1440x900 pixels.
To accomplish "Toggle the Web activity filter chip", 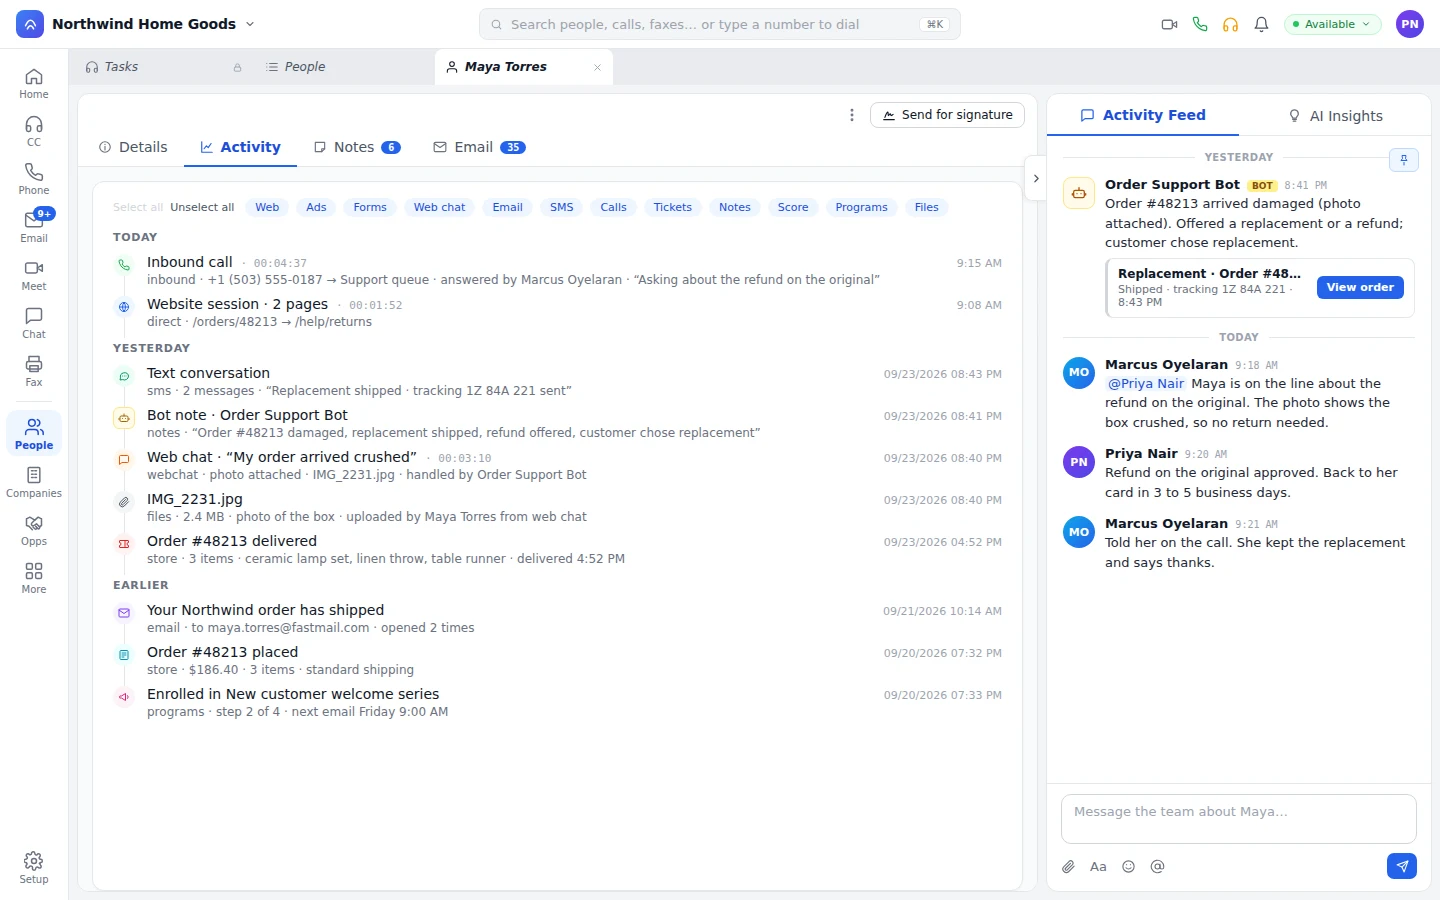I will [x=267, y=207].
